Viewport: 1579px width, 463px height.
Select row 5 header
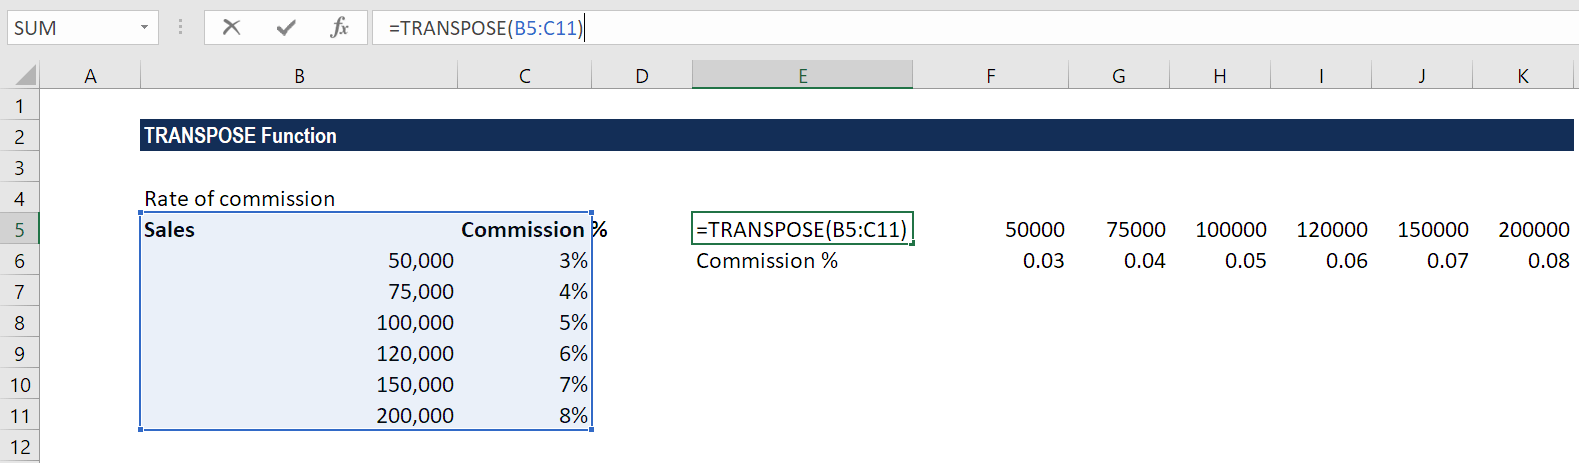[x=19, y=229]
